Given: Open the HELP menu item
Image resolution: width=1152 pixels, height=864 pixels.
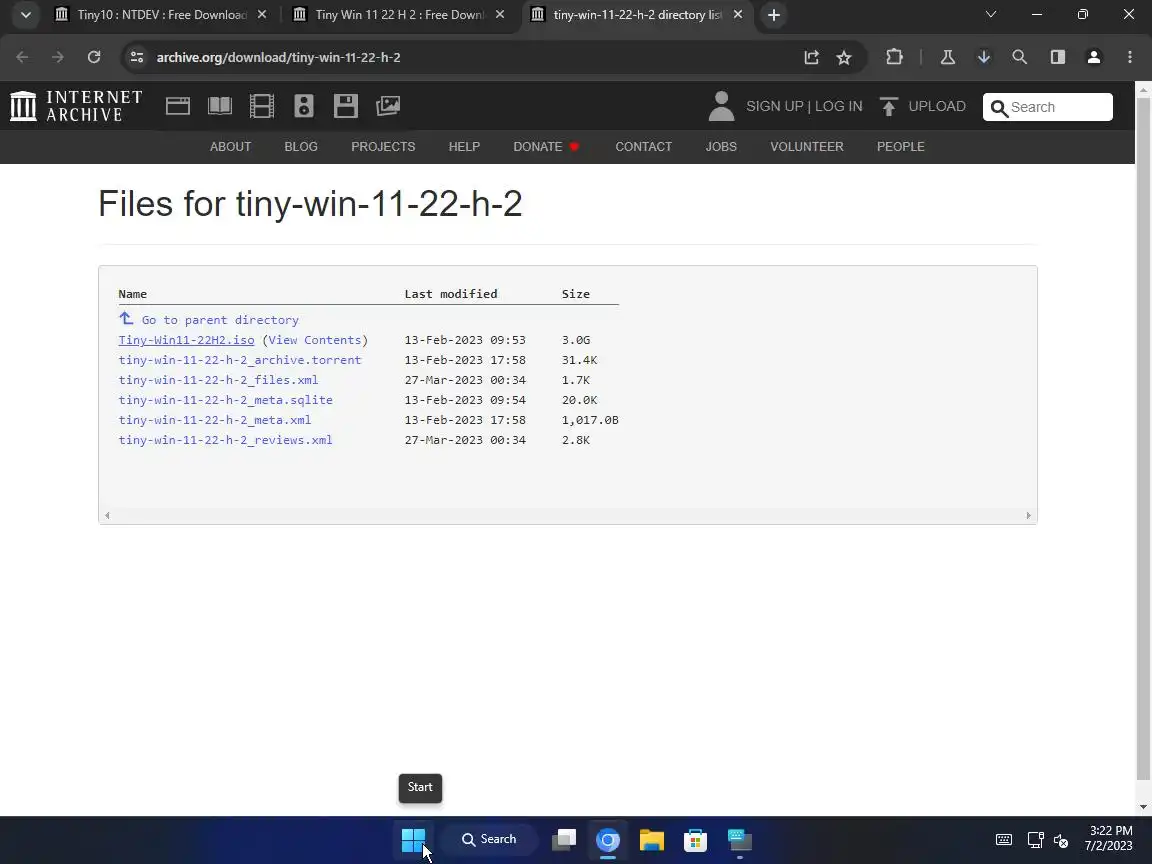Looking at the screenshot, I should [464, 147].
